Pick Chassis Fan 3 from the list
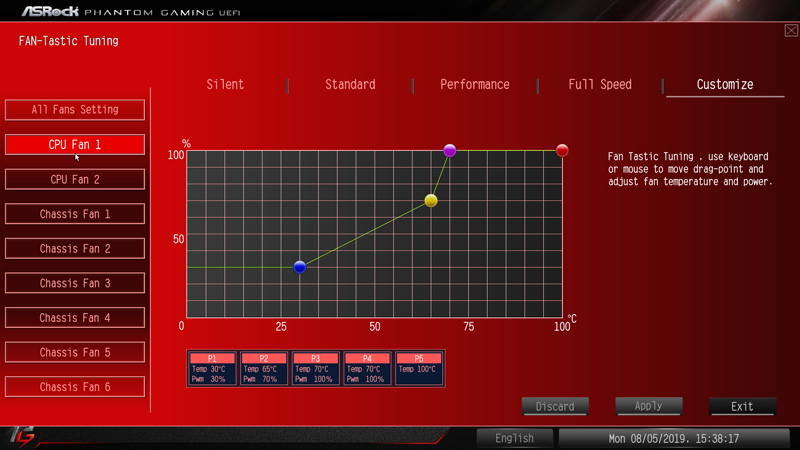This screenshot has height=450, width=800. [x=75, y=283]
